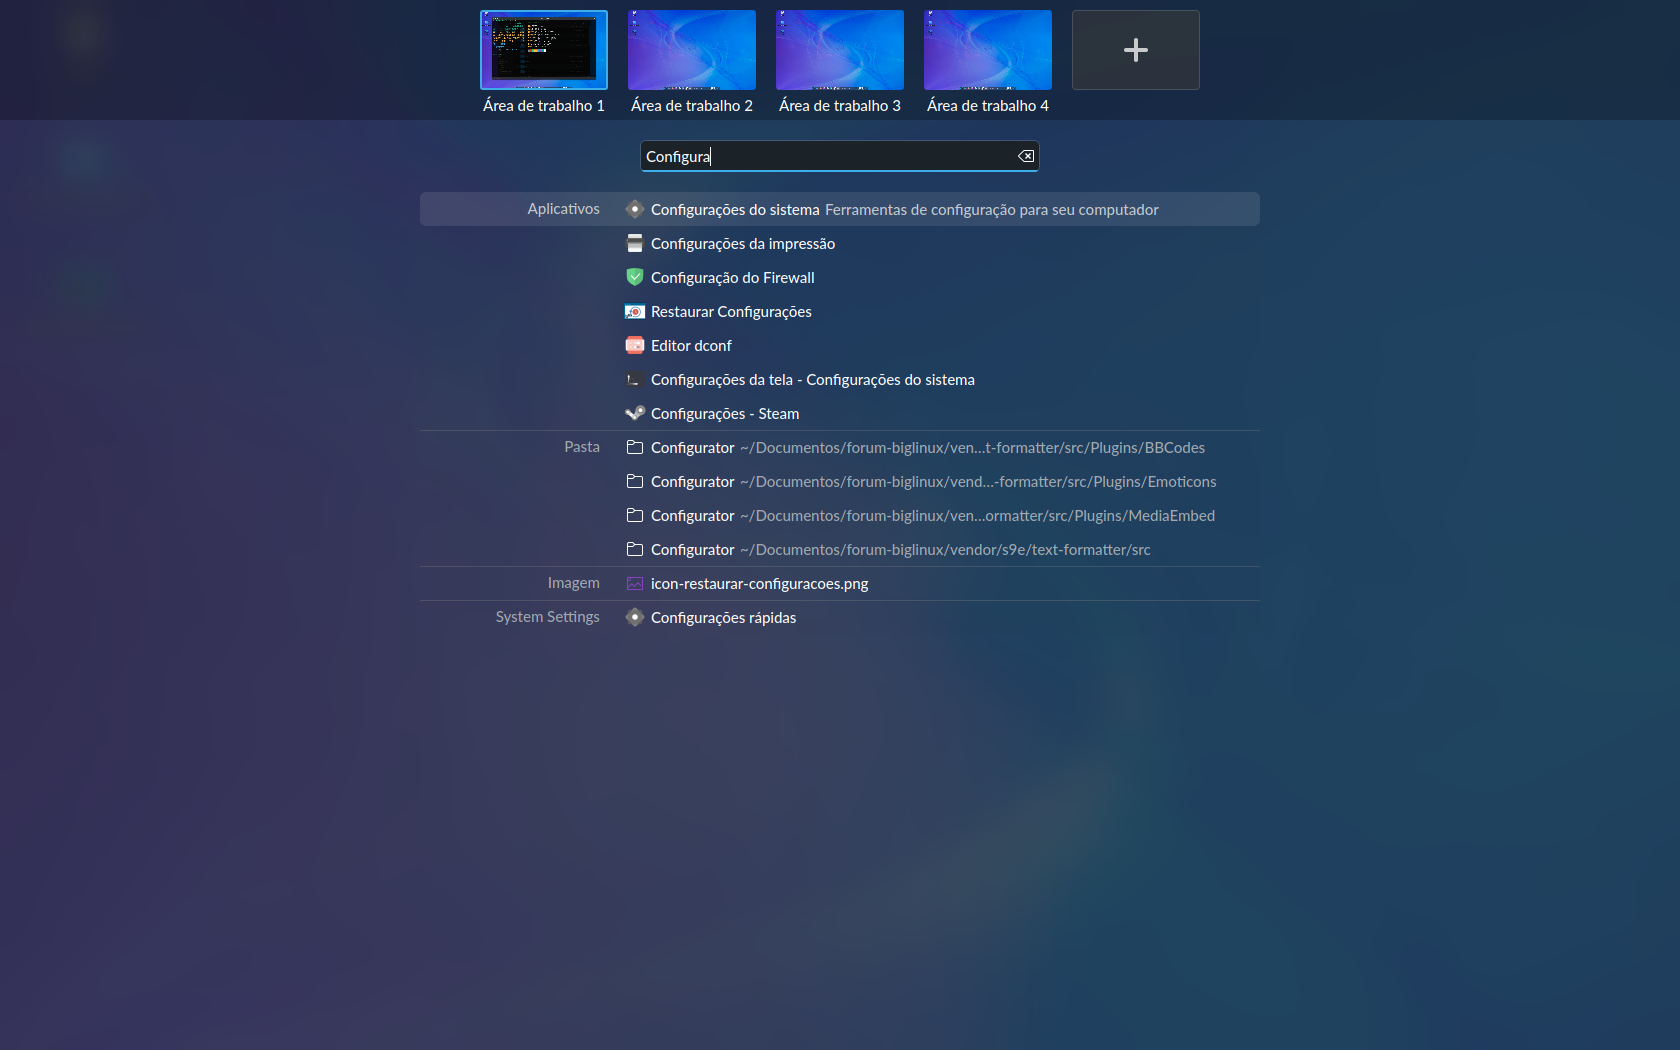Click the Área de trabalho 4 label
Image resolution: width=1680 pixels, height=1050 pixels.
coord(988,105)
